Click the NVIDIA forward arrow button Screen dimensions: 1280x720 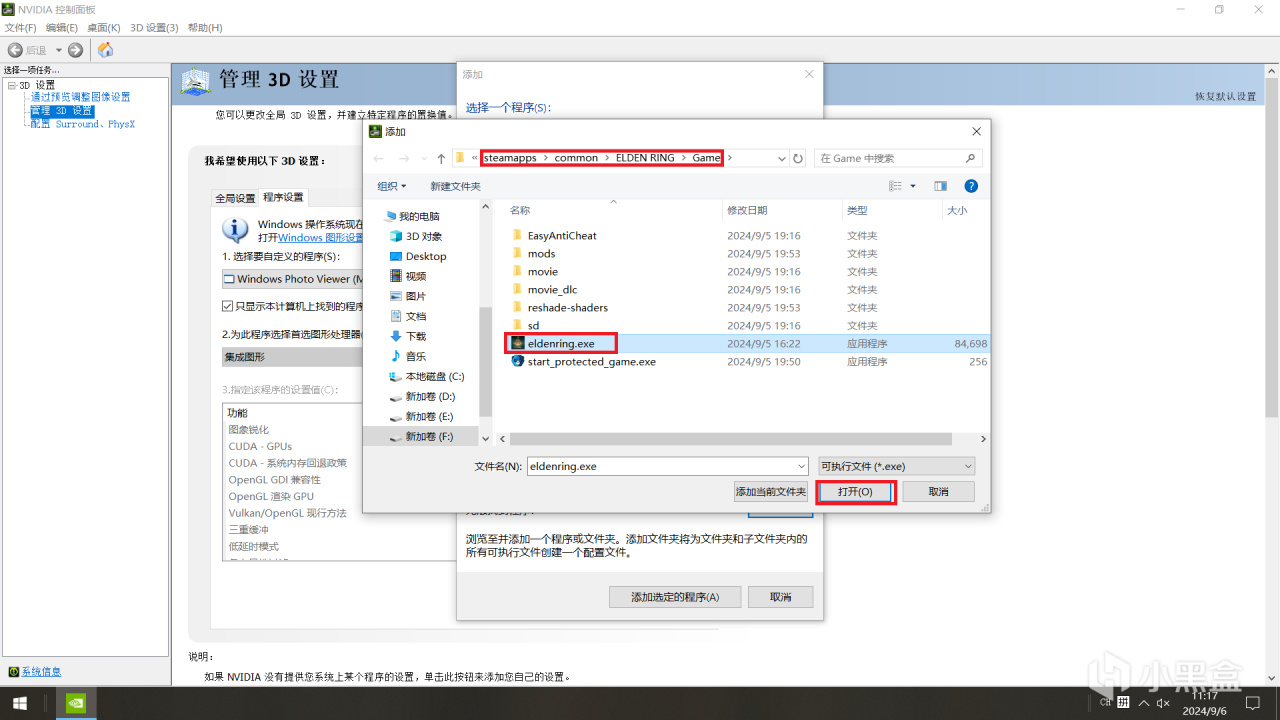pos(75,50)
